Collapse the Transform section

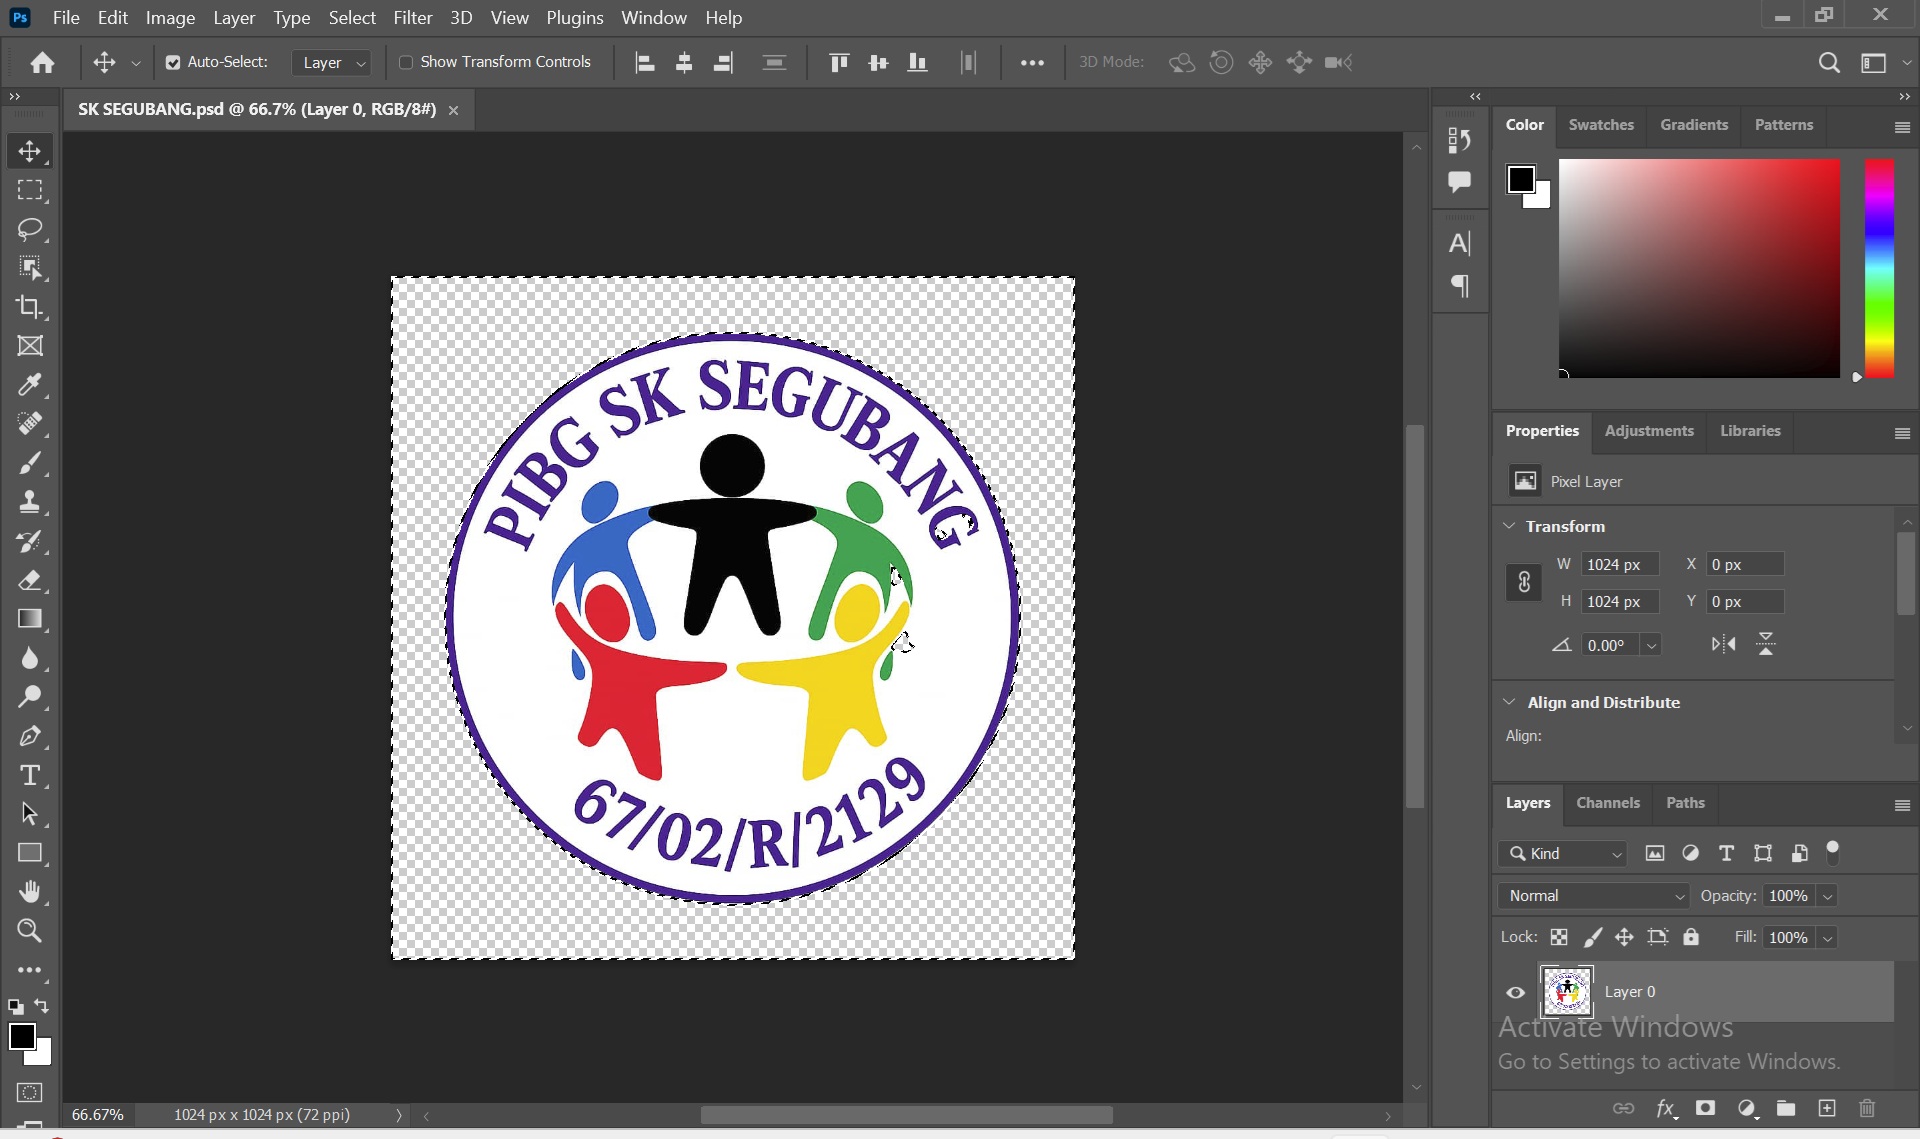coord(1509,526)
